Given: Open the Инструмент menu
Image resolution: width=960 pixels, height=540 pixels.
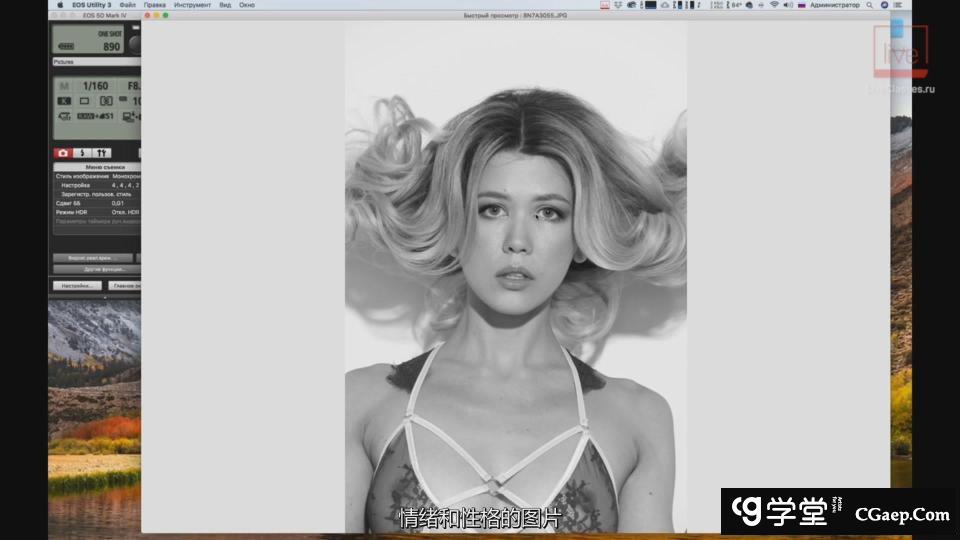Looking at the screenshot, I should (192, 5).
